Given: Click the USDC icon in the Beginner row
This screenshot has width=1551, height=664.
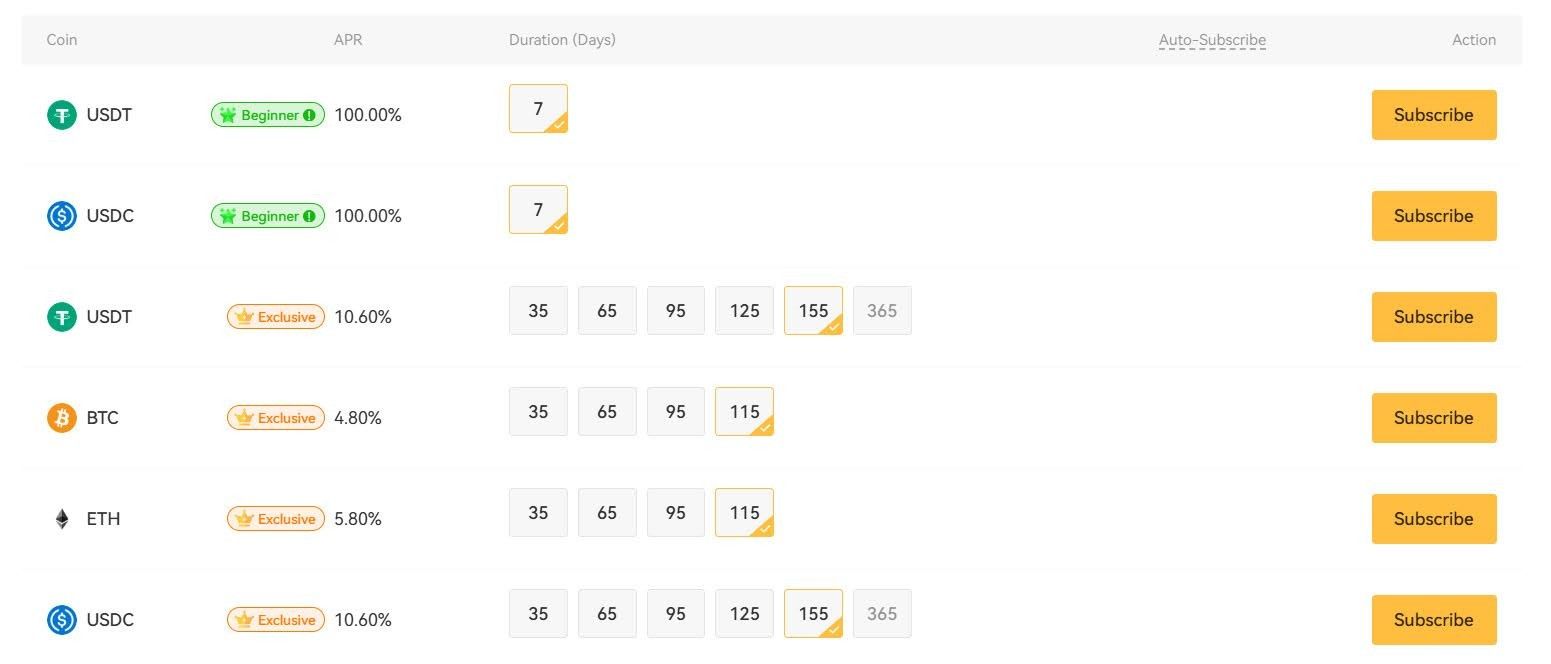Looking at the screenshot, I should click(62, 216).
